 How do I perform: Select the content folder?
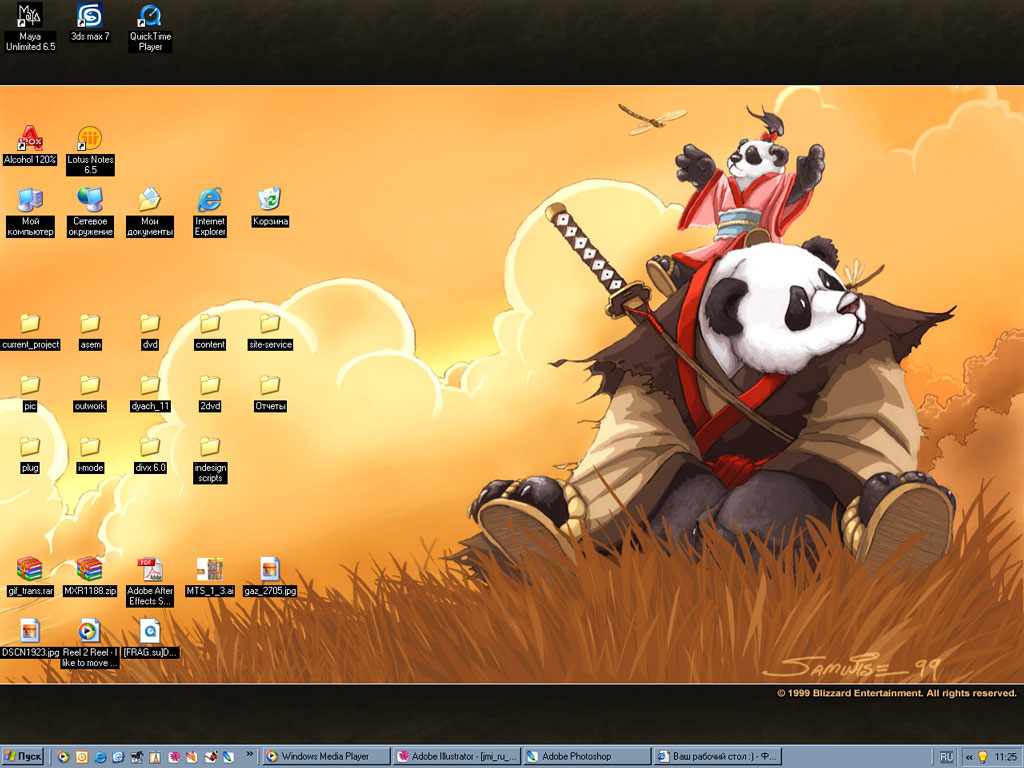point(210,332)
